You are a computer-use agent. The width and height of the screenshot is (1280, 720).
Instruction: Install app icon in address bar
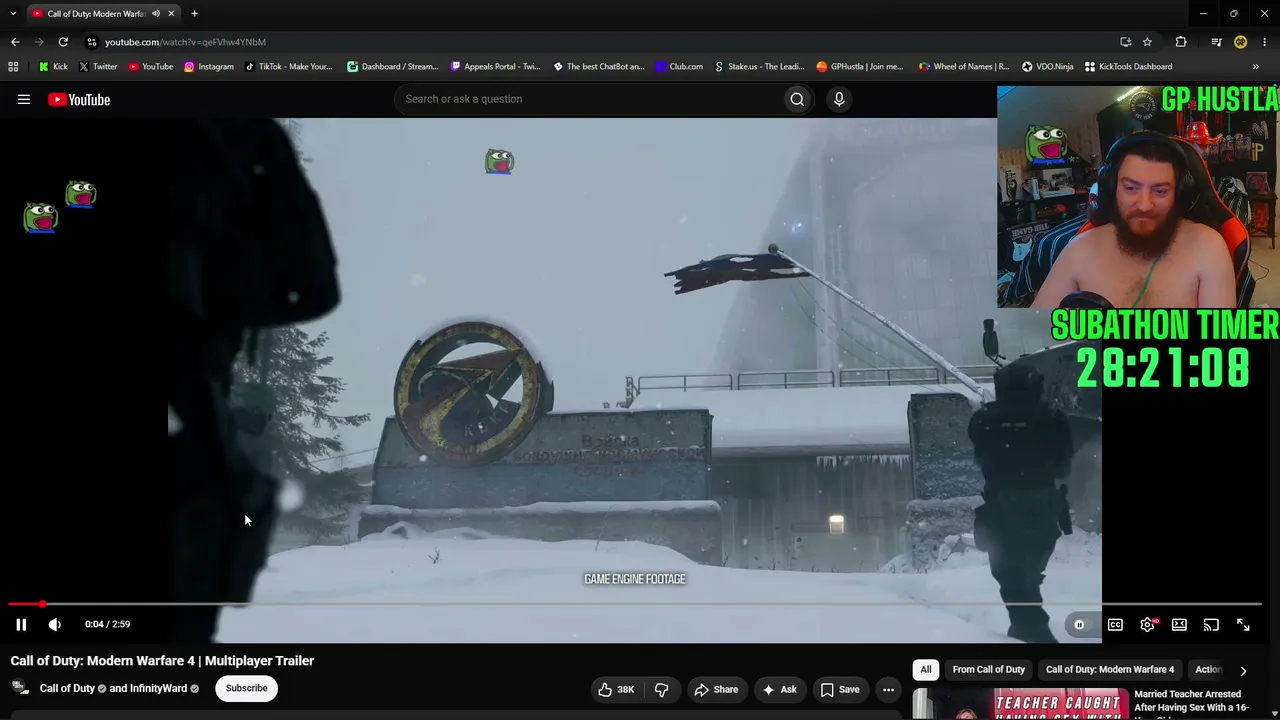point(1125,42)
